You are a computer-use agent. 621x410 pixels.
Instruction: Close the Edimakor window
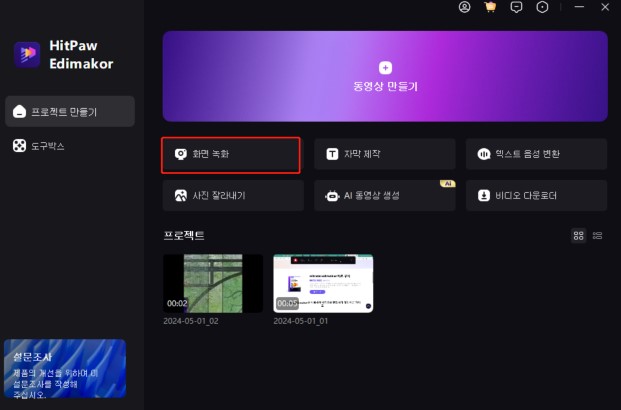[605, 7]
